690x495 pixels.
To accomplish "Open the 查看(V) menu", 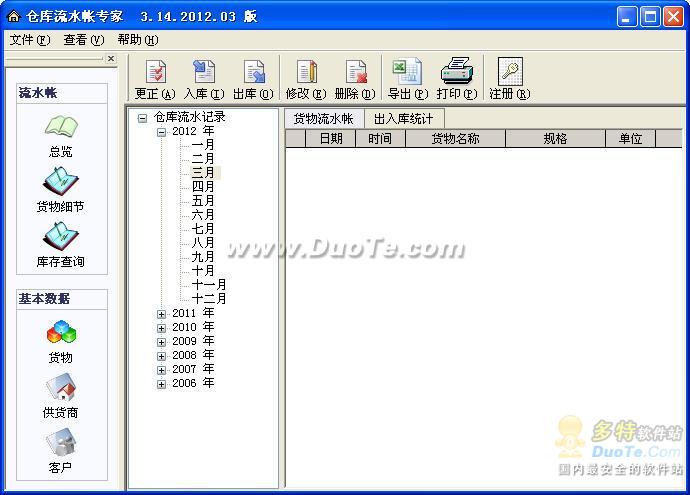I will pyautogui.click(x=84, y=40).
